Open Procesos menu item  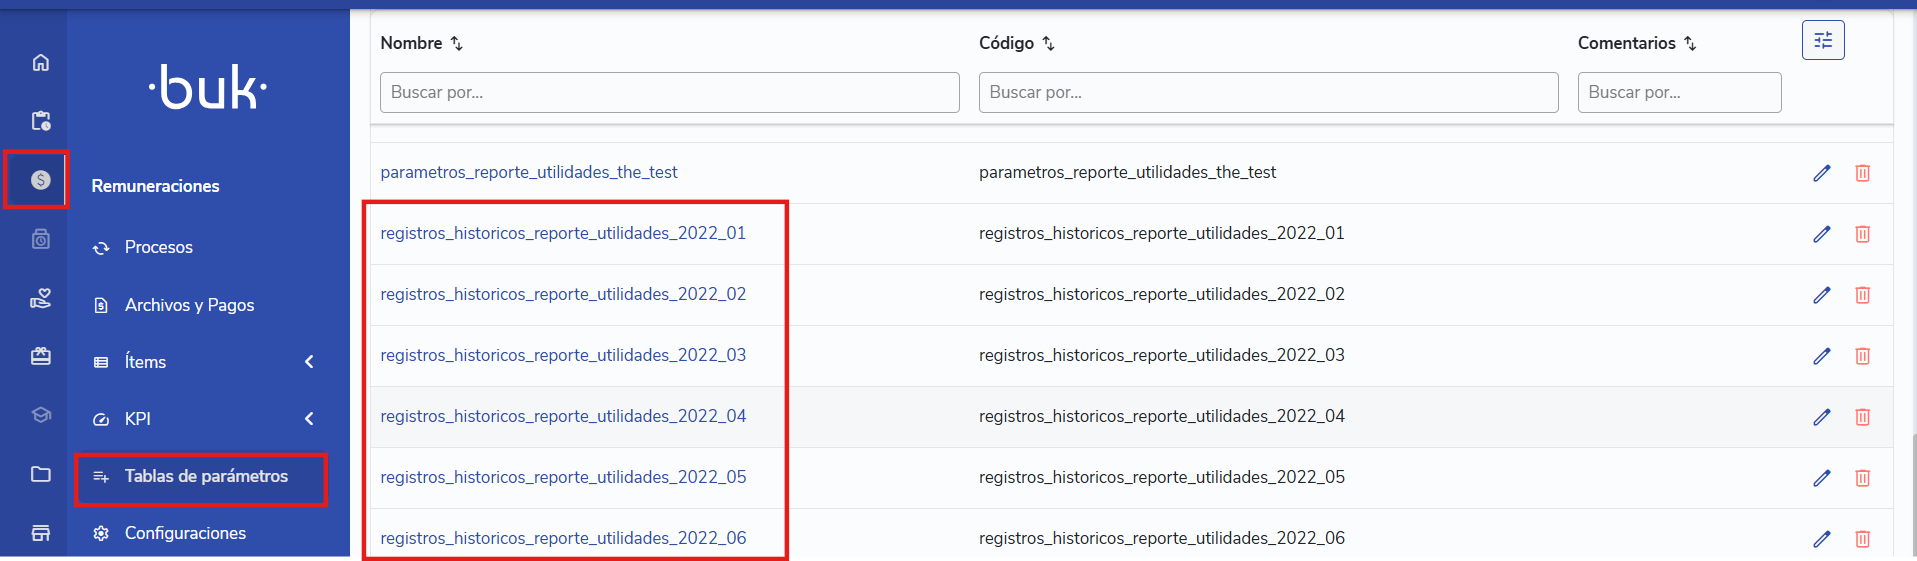[158, 247]
